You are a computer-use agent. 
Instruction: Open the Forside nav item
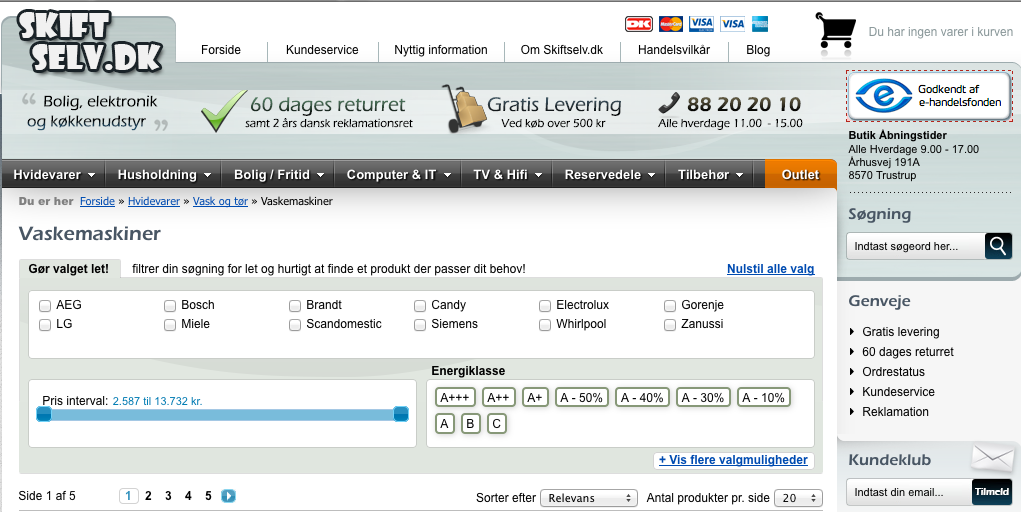pos(221,50)
